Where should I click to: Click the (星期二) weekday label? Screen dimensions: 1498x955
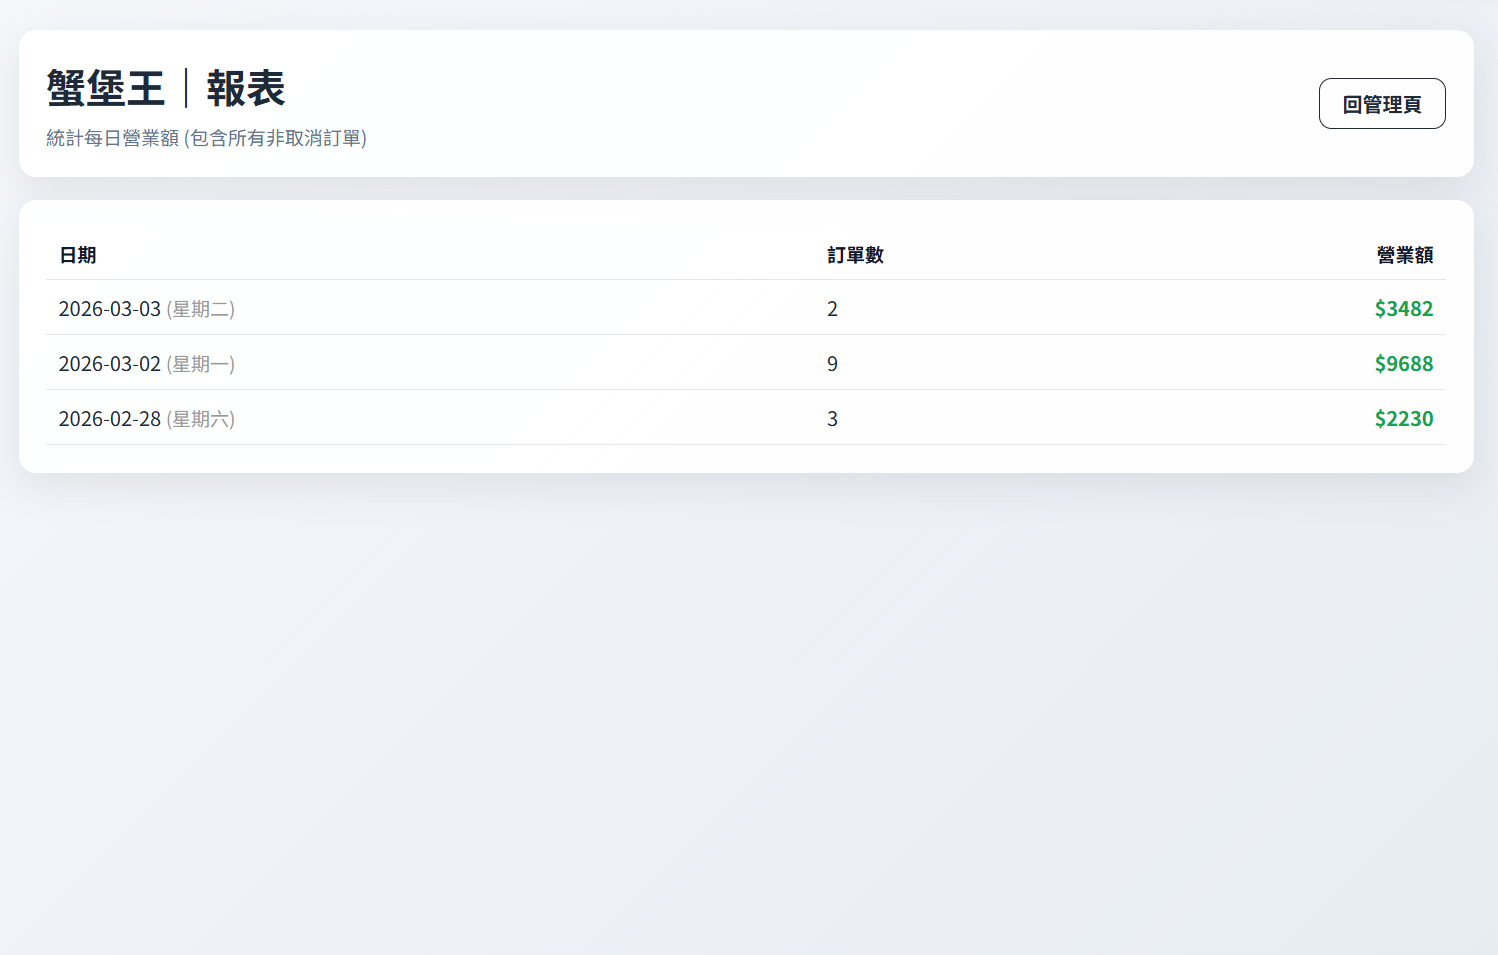201,309
